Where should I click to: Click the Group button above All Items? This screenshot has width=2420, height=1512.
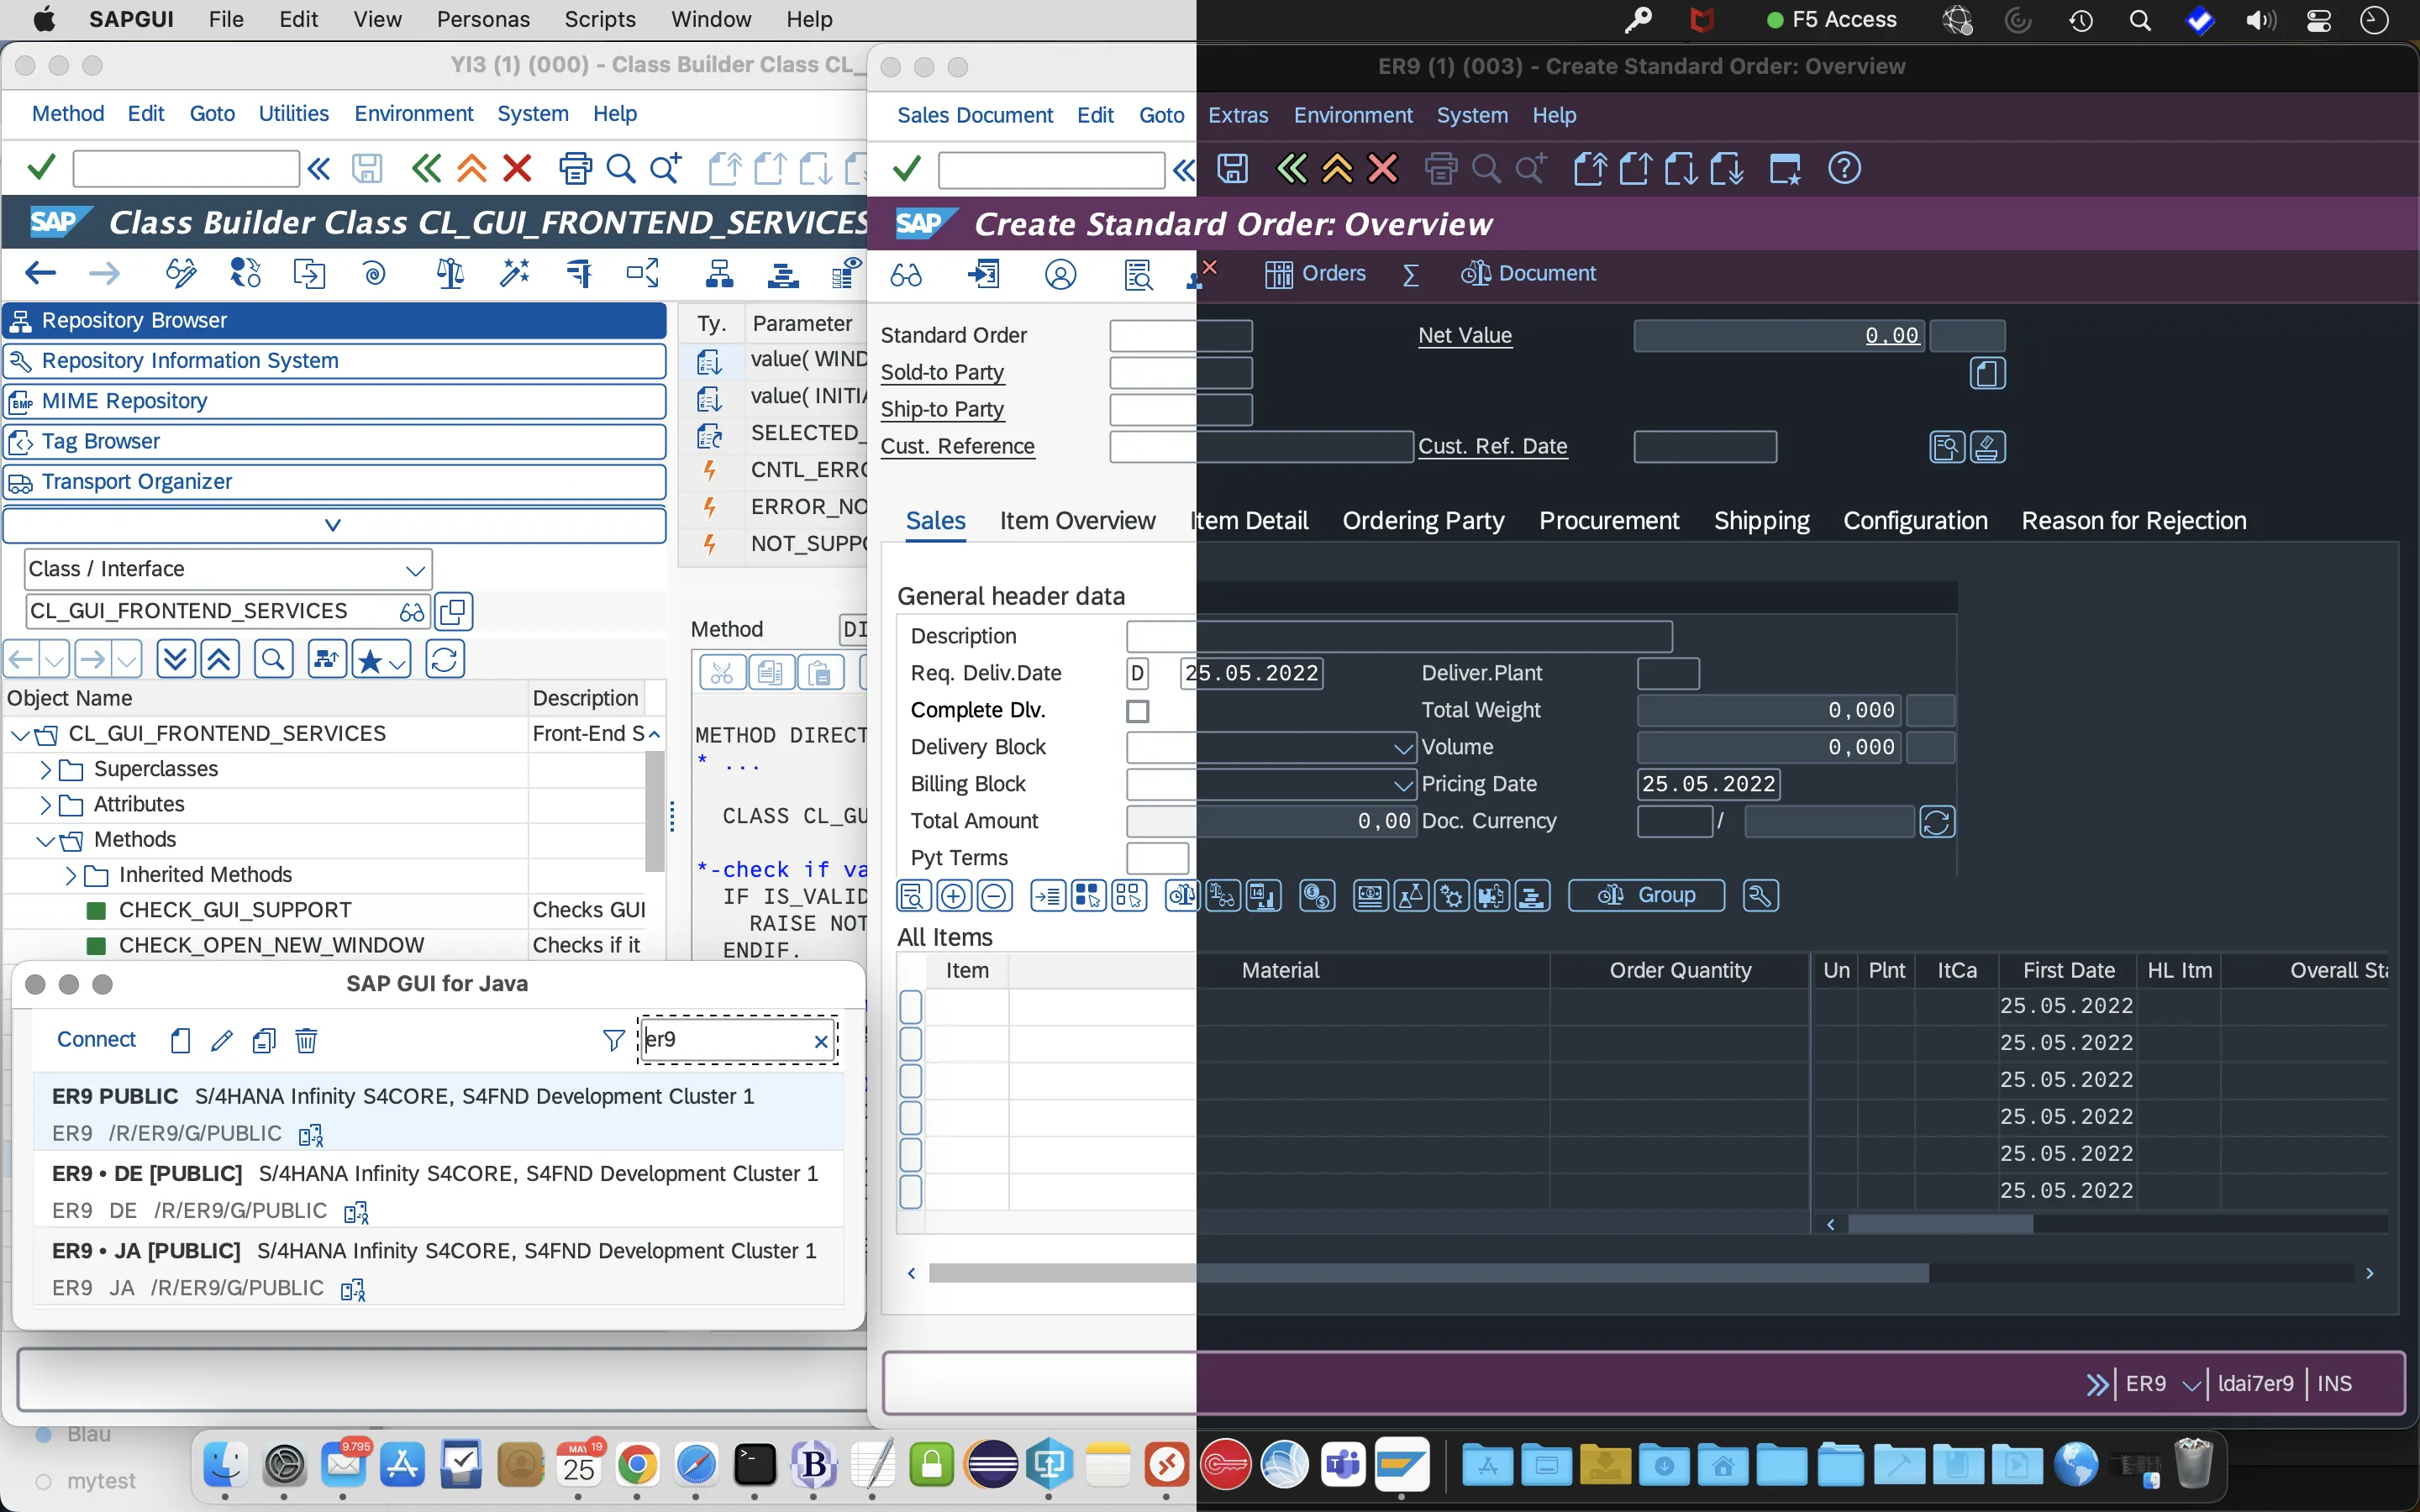(1645, 895)
